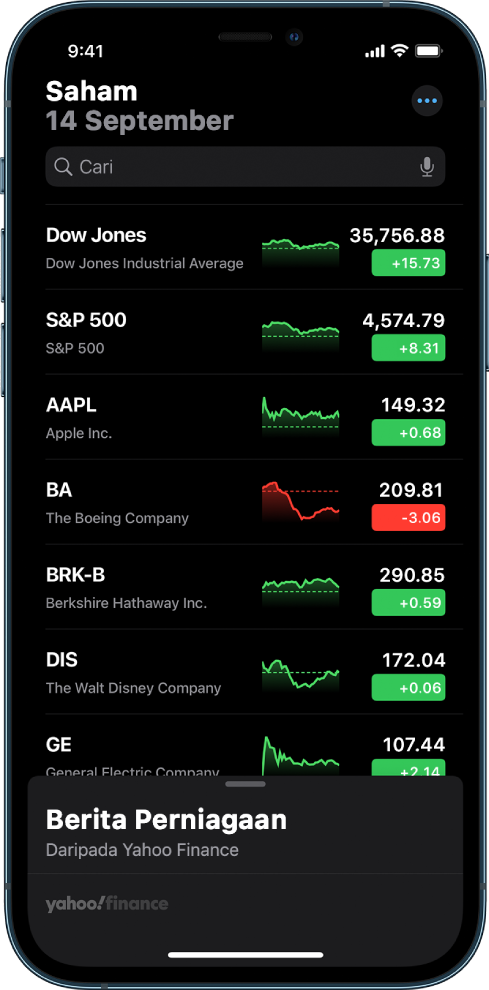
Task: Open the GE General Electric row
Action: [245, 746]
